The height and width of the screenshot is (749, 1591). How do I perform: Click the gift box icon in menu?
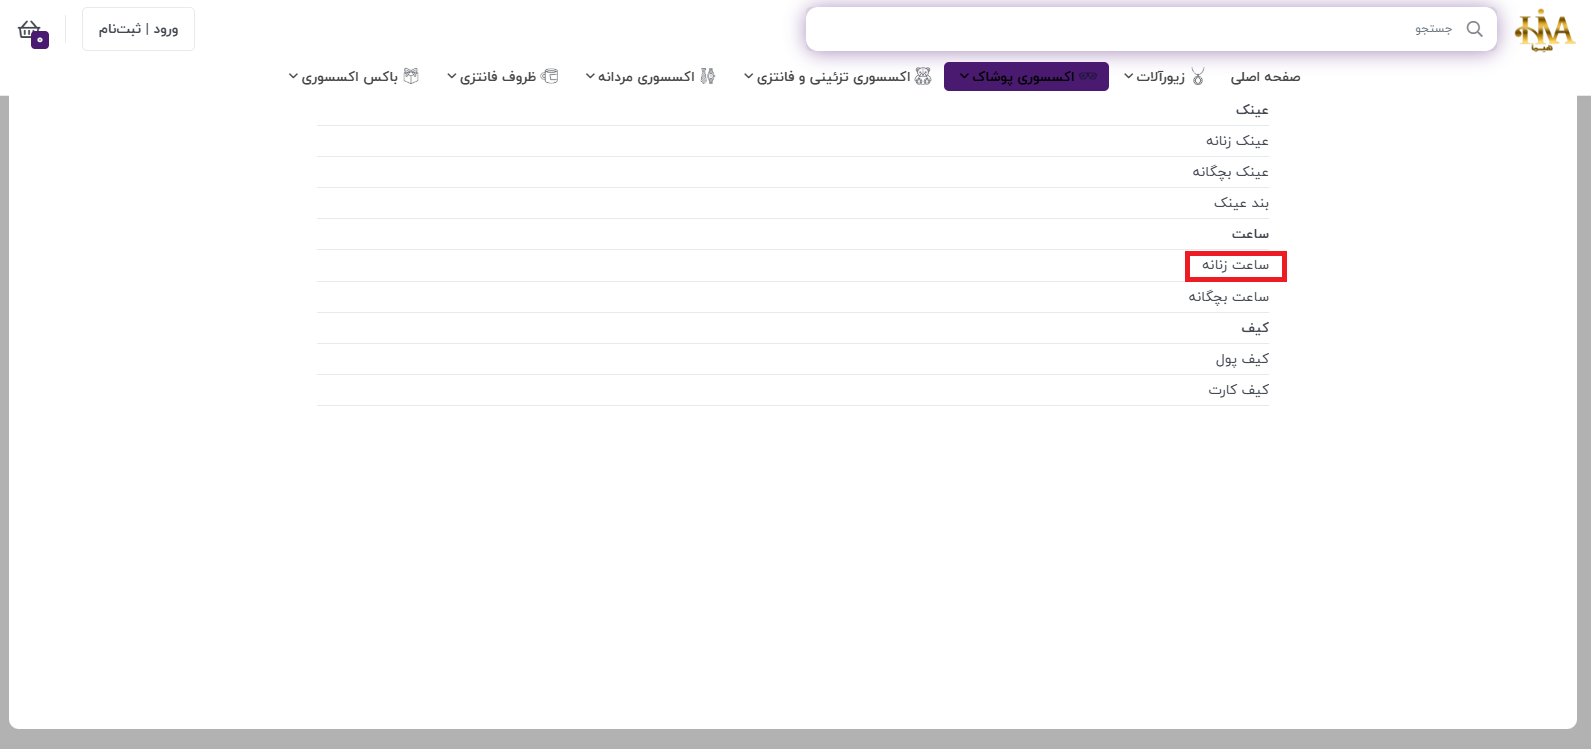pyautogui.click(x=411, y=77)
